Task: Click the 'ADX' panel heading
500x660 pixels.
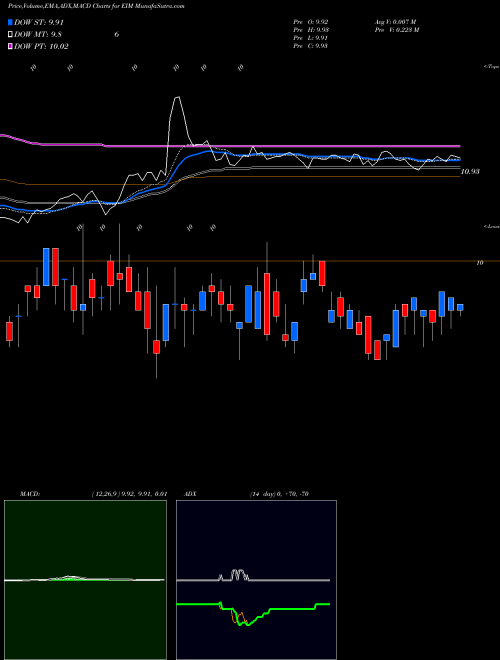Action: pos(189,494)
